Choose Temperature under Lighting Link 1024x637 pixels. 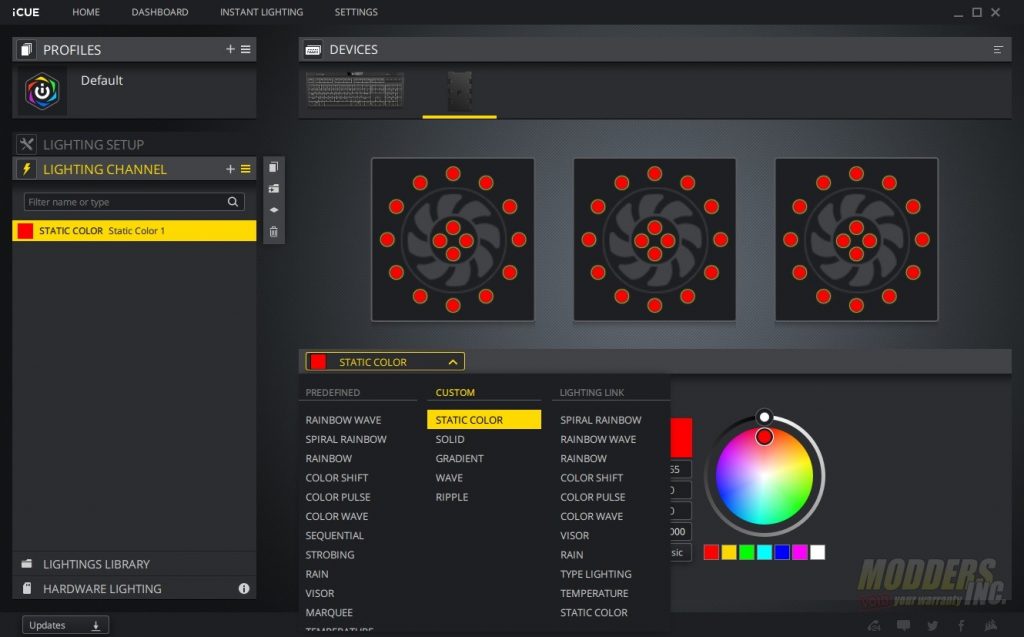(x=594, y=593)
